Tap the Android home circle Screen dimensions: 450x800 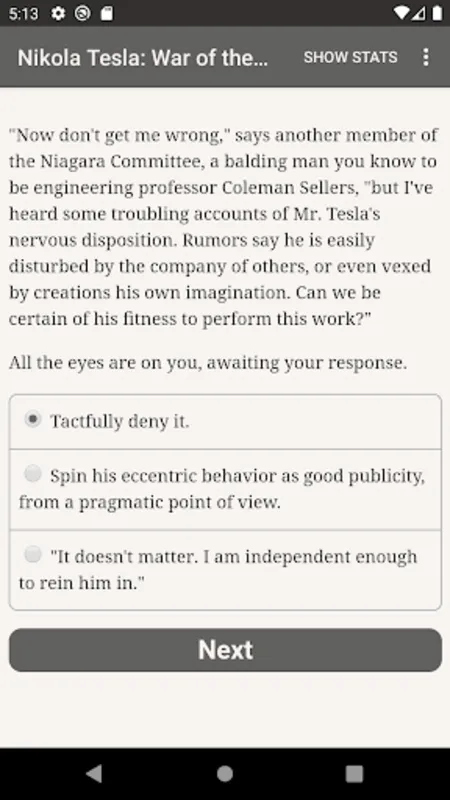click(225, 773)
